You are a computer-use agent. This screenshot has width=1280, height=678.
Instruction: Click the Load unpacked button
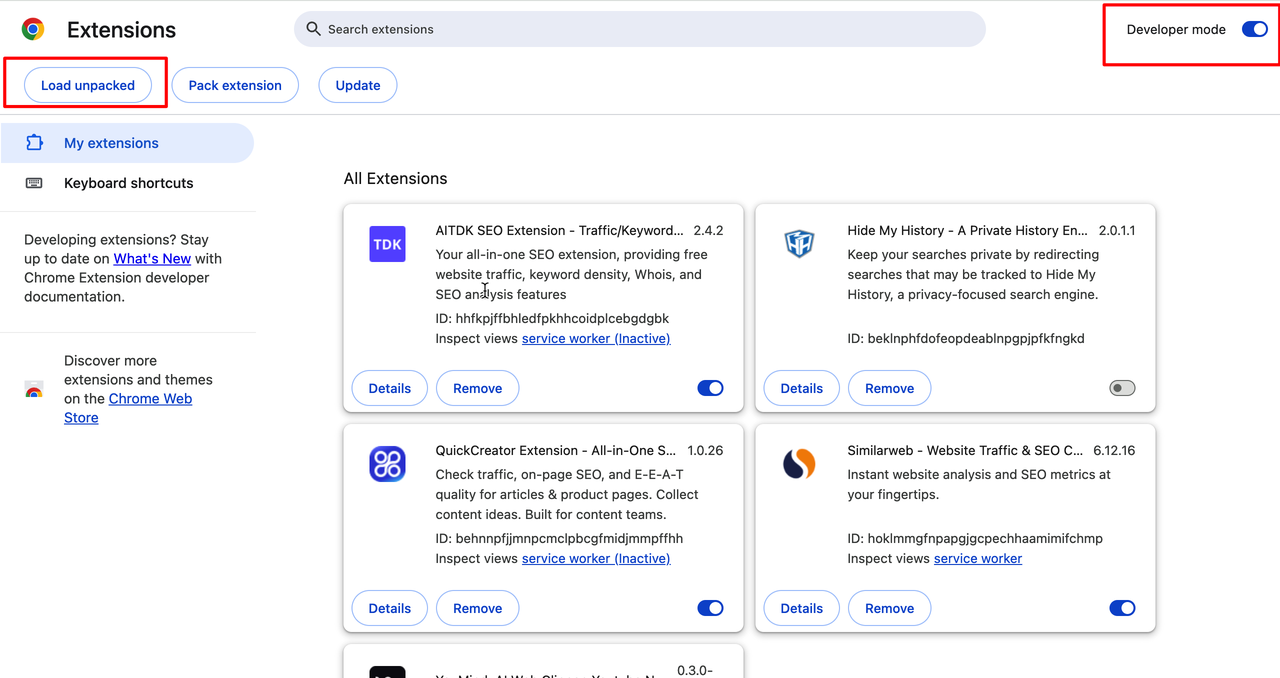[x=88, y=85]
